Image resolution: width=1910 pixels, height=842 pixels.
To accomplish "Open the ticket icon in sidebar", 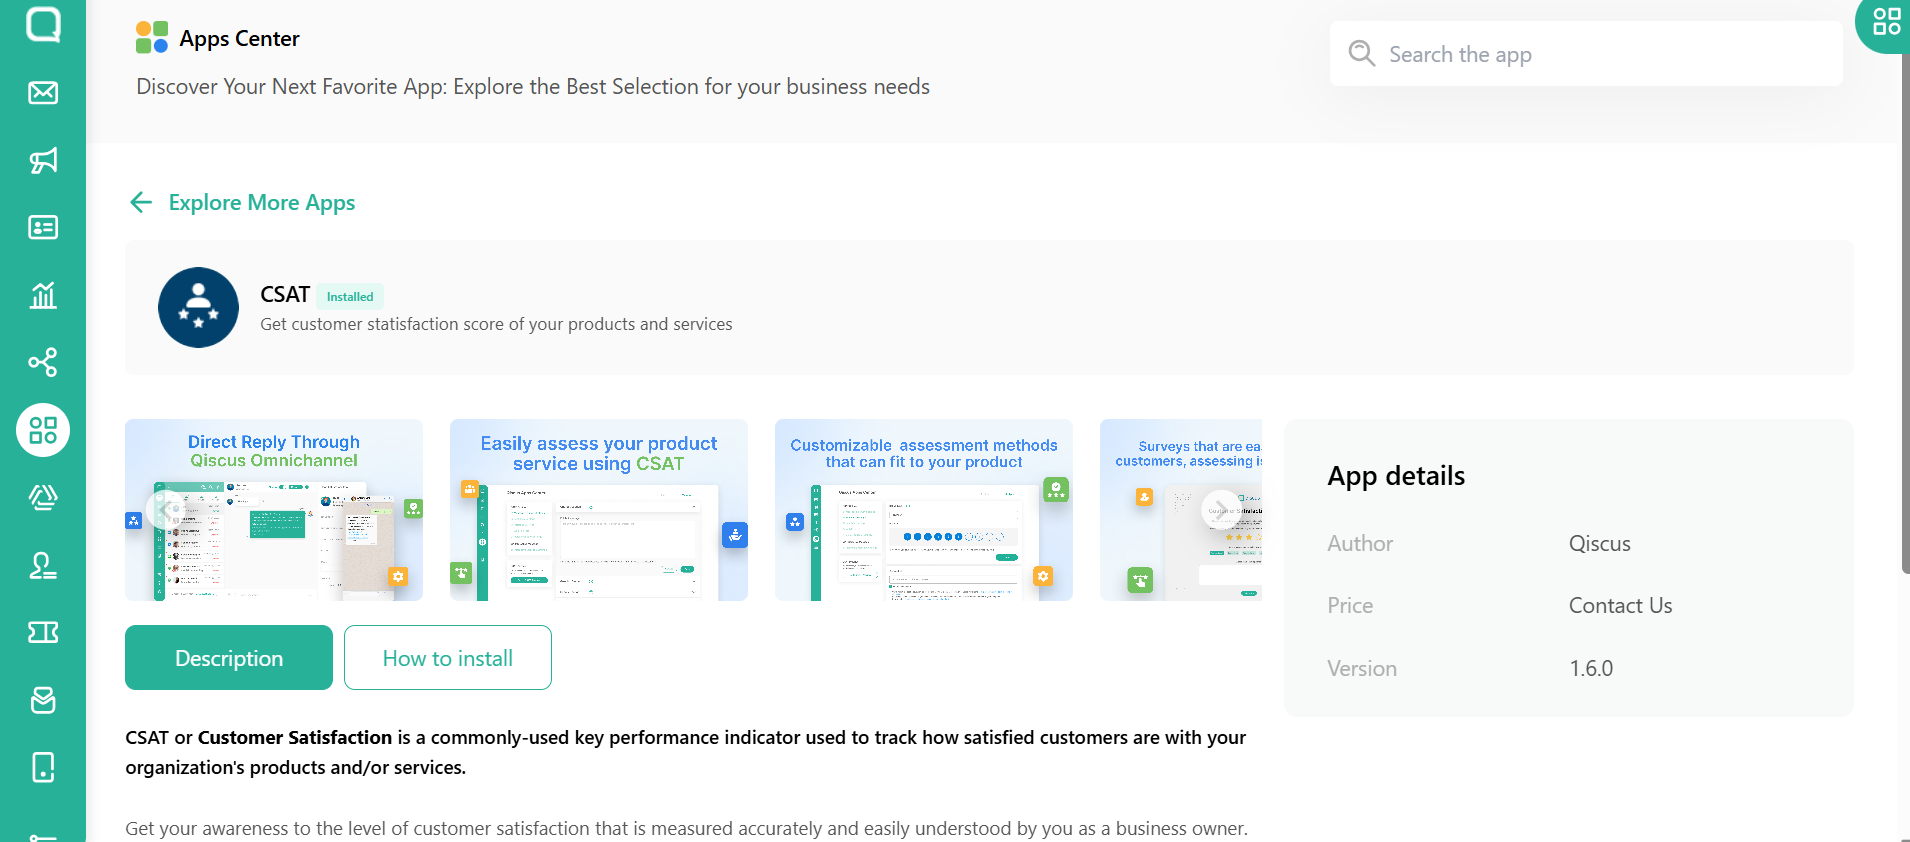I will [x=43, y=632].
